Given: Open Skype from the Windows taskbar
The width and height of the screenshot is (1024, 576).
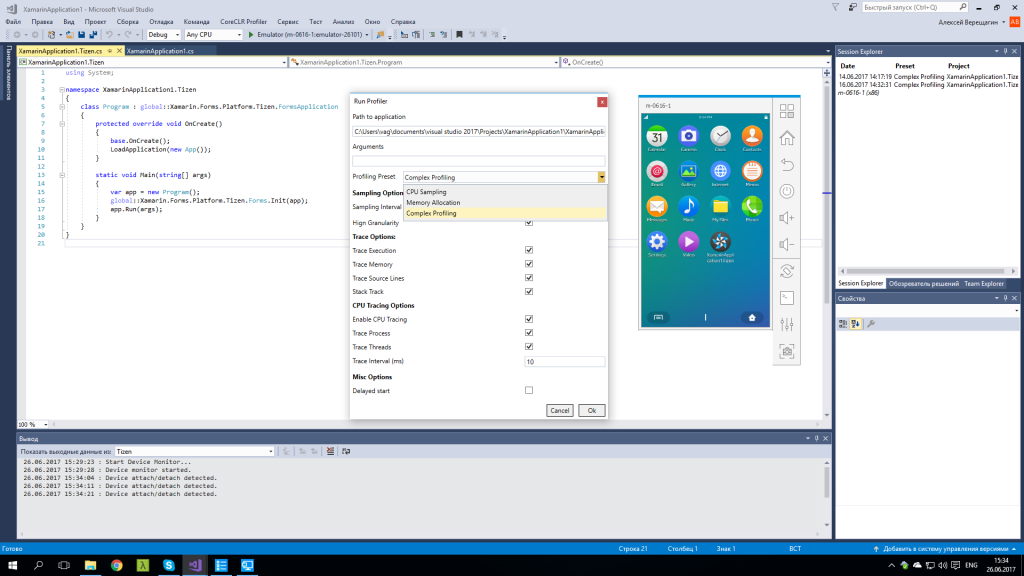Looking at the screenshot, I should pyautogui.click(x=168, y=566).
